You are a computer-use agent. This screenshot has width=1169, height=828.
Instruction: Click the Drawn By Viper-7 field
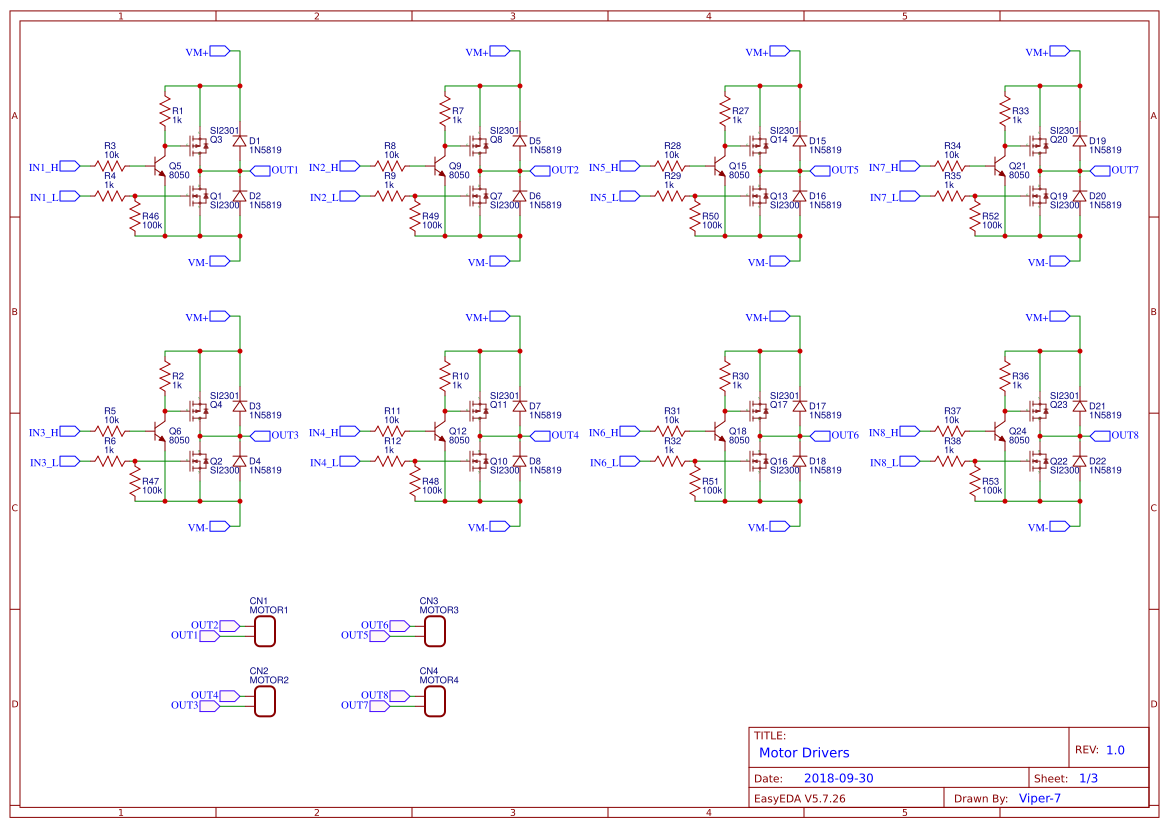point(1040,798)
